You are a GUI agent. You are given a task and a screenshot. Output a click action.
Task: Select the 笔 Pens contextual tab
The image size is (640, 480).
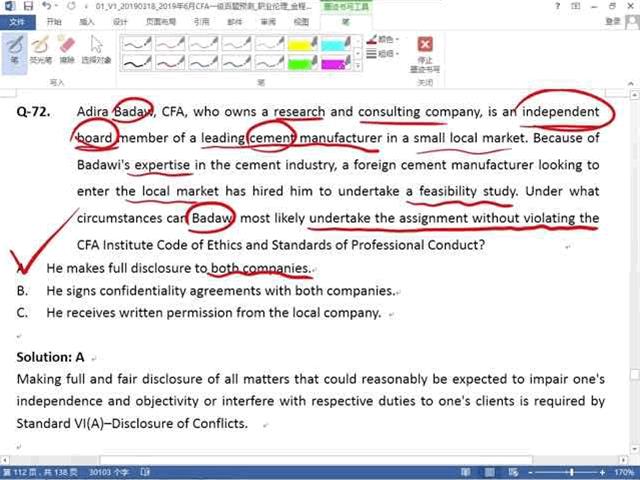(x=346, y=22)
